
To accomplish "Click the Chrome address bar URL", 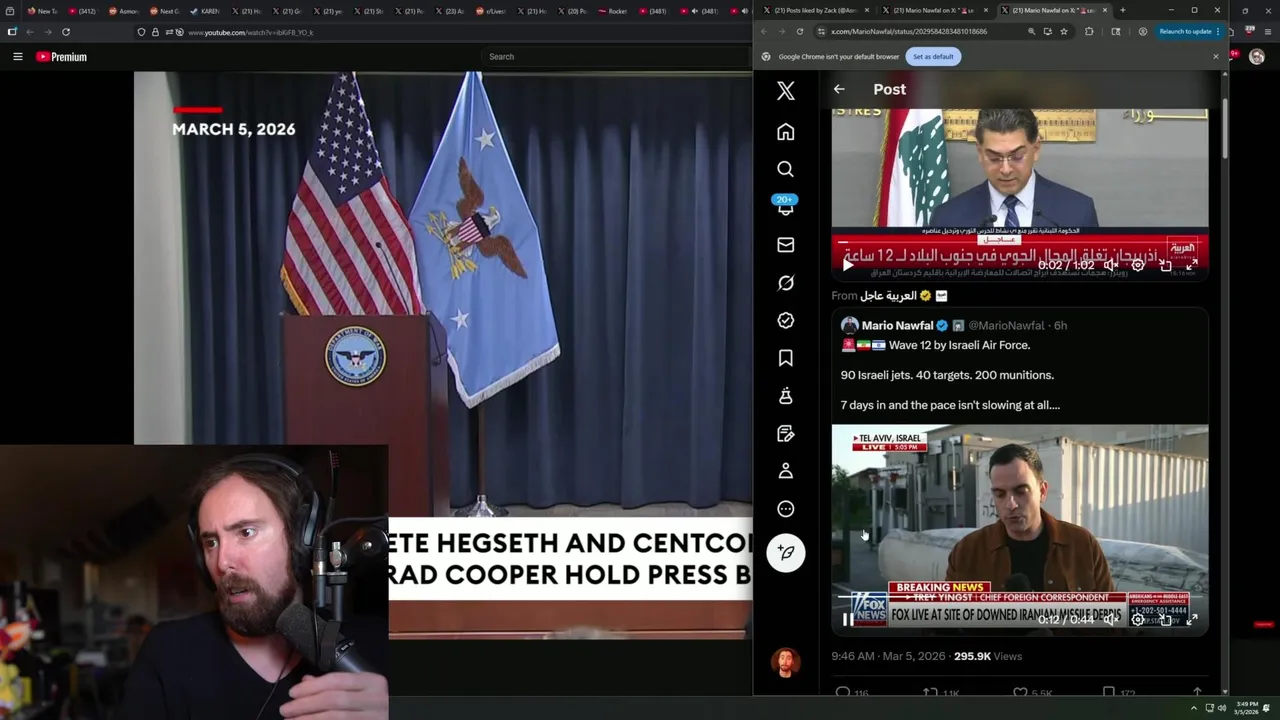I will pos(910,31).
